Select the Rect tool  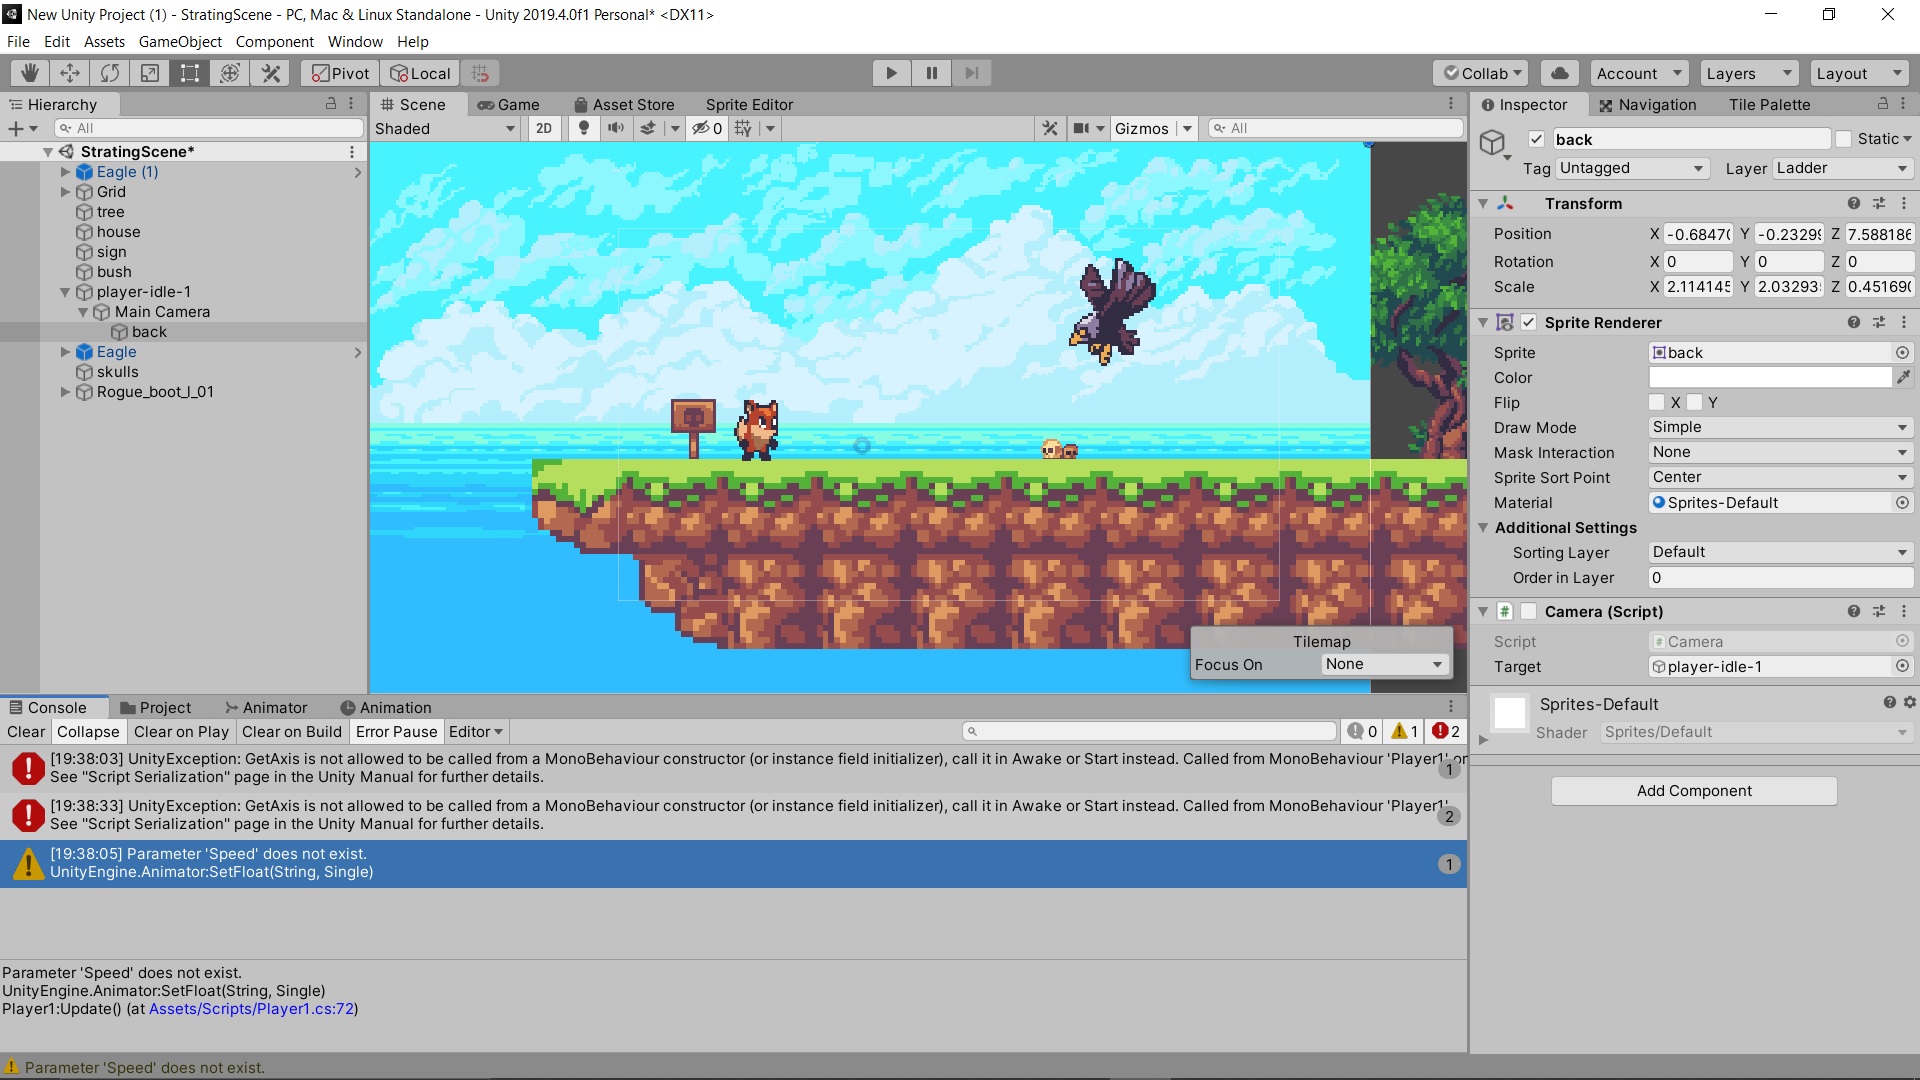pyautogui.click(x=190, y=73)
